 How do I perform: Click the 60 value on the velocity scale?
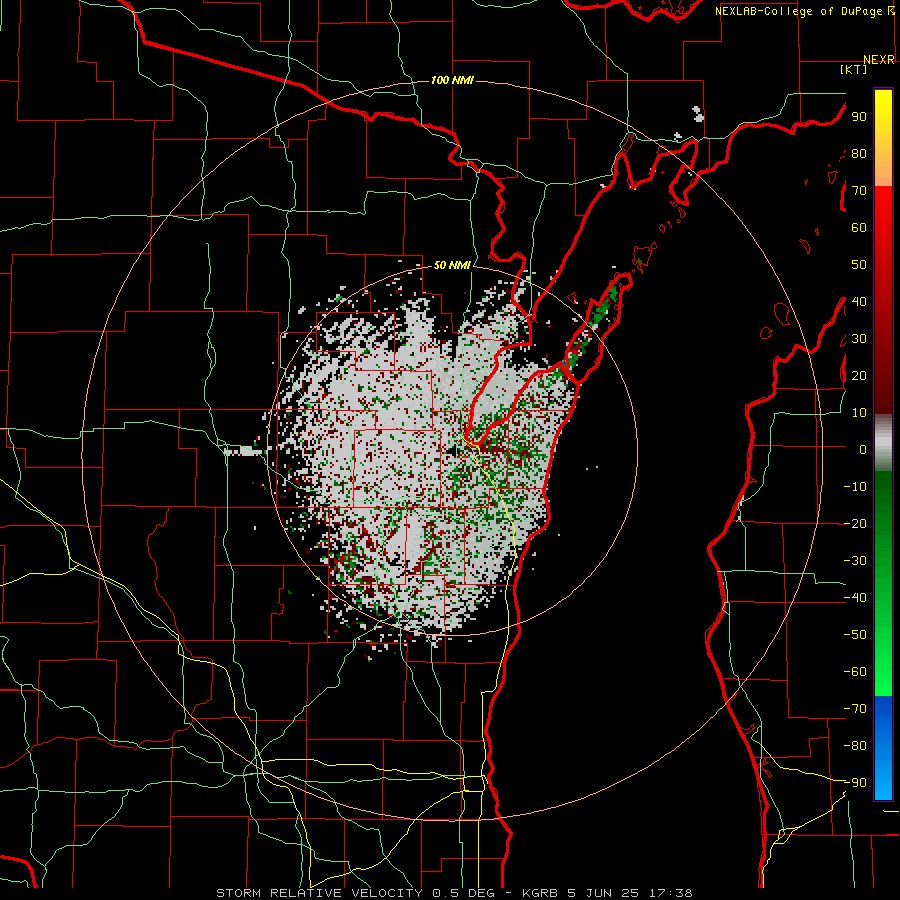coord(859,227)
